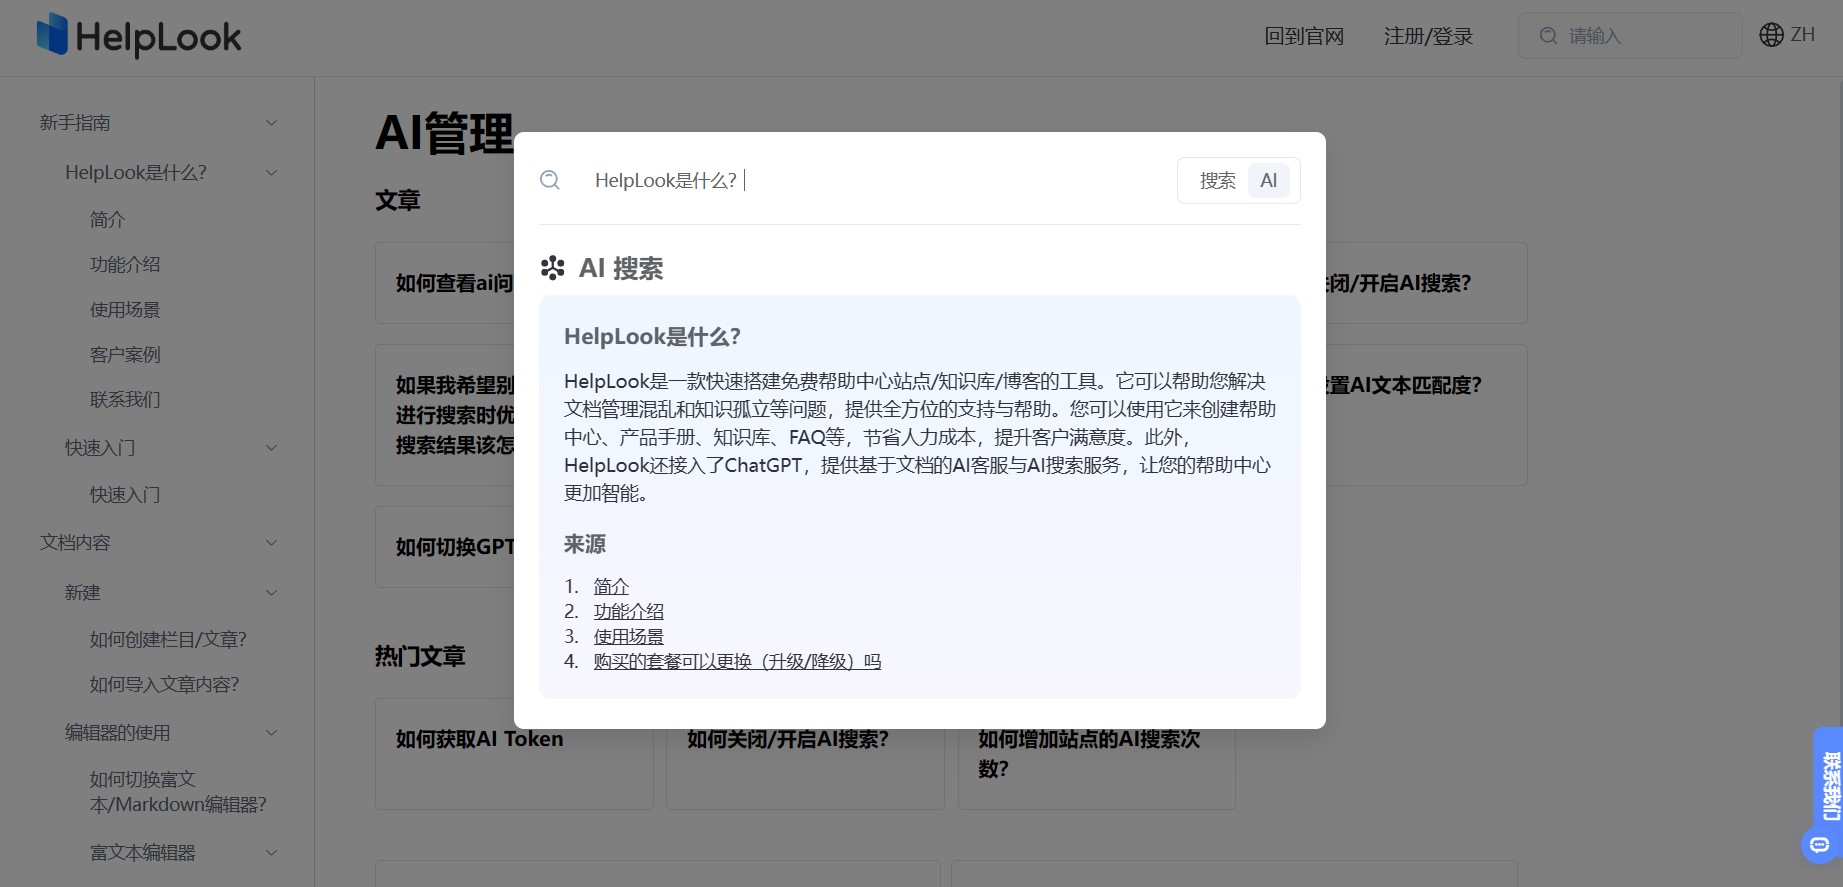Open 简介 in the sidebar

[108, 219]
